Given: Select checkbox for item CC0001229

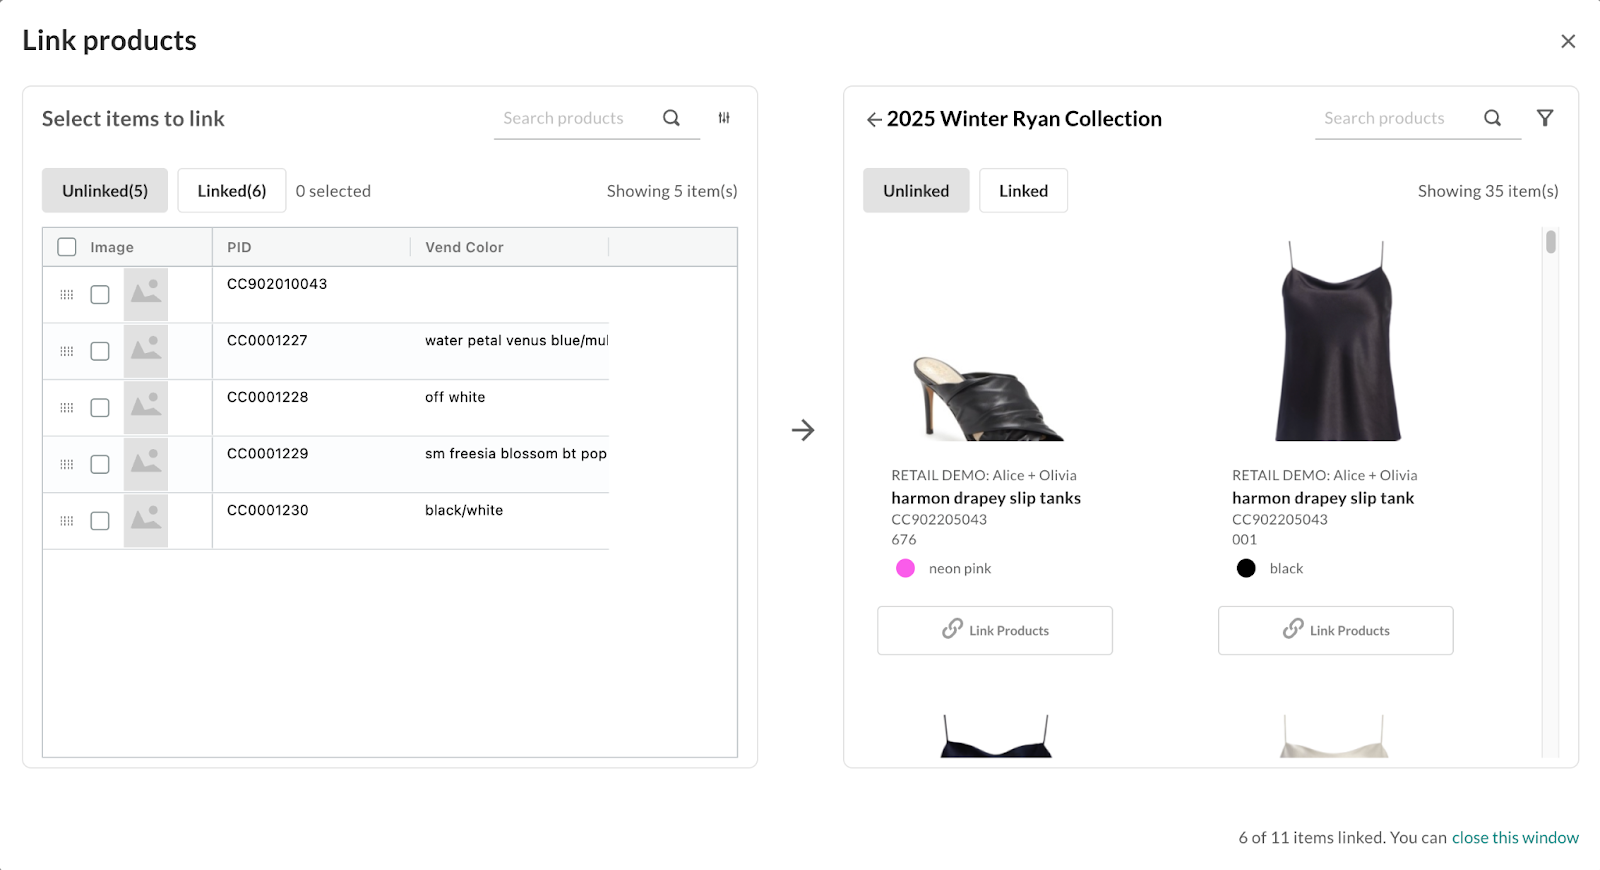Looking at the screenshot, I should 100,465.
